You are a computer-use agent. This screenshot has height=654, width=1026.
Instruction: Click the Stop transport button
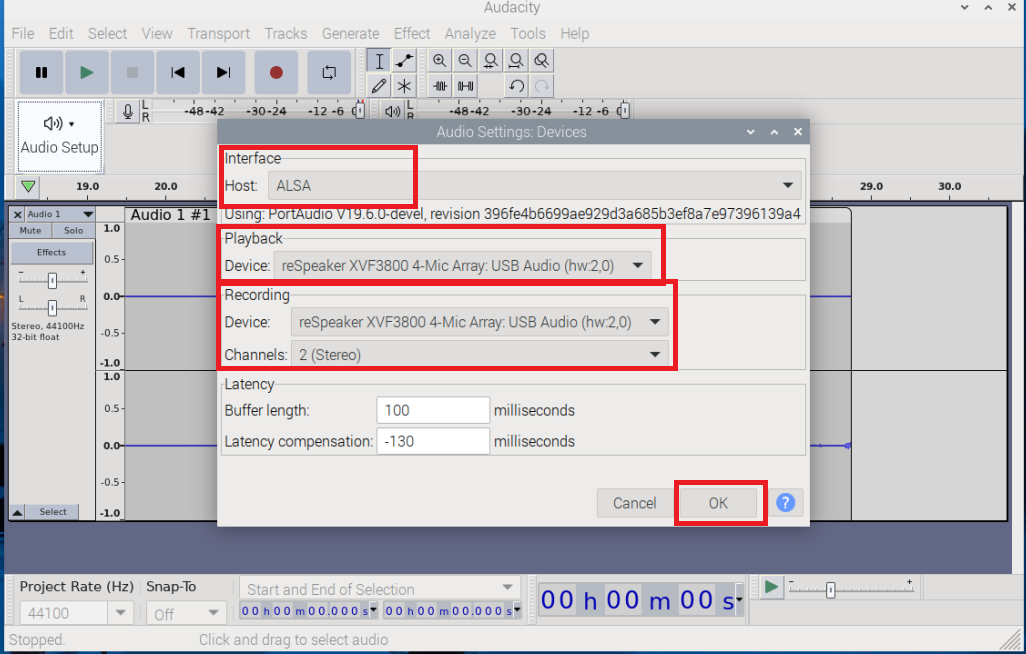(132, 73)
